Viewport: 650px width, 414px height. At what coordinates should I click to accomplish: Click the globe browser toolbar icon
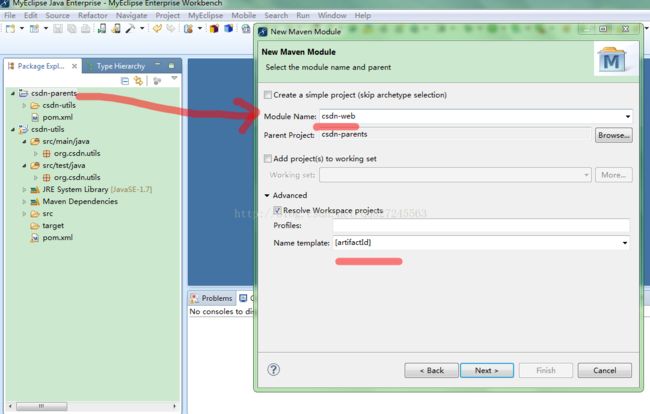pyautogui.click(x=246, y=29)
